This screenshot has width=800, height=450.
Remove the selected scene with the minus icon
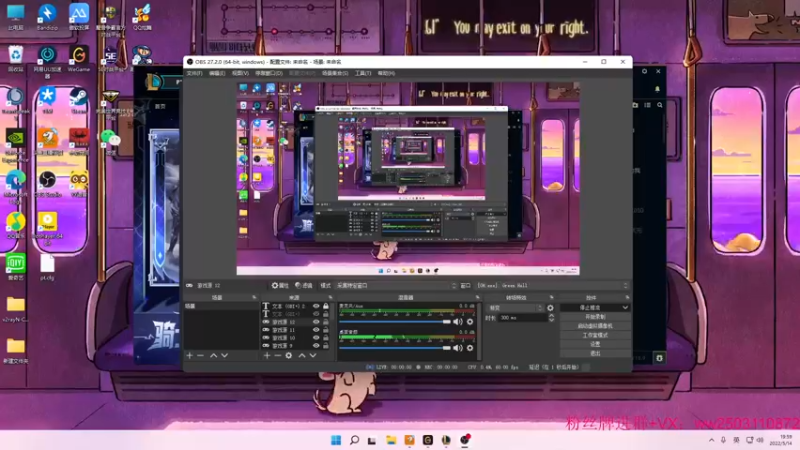point(200,356)
